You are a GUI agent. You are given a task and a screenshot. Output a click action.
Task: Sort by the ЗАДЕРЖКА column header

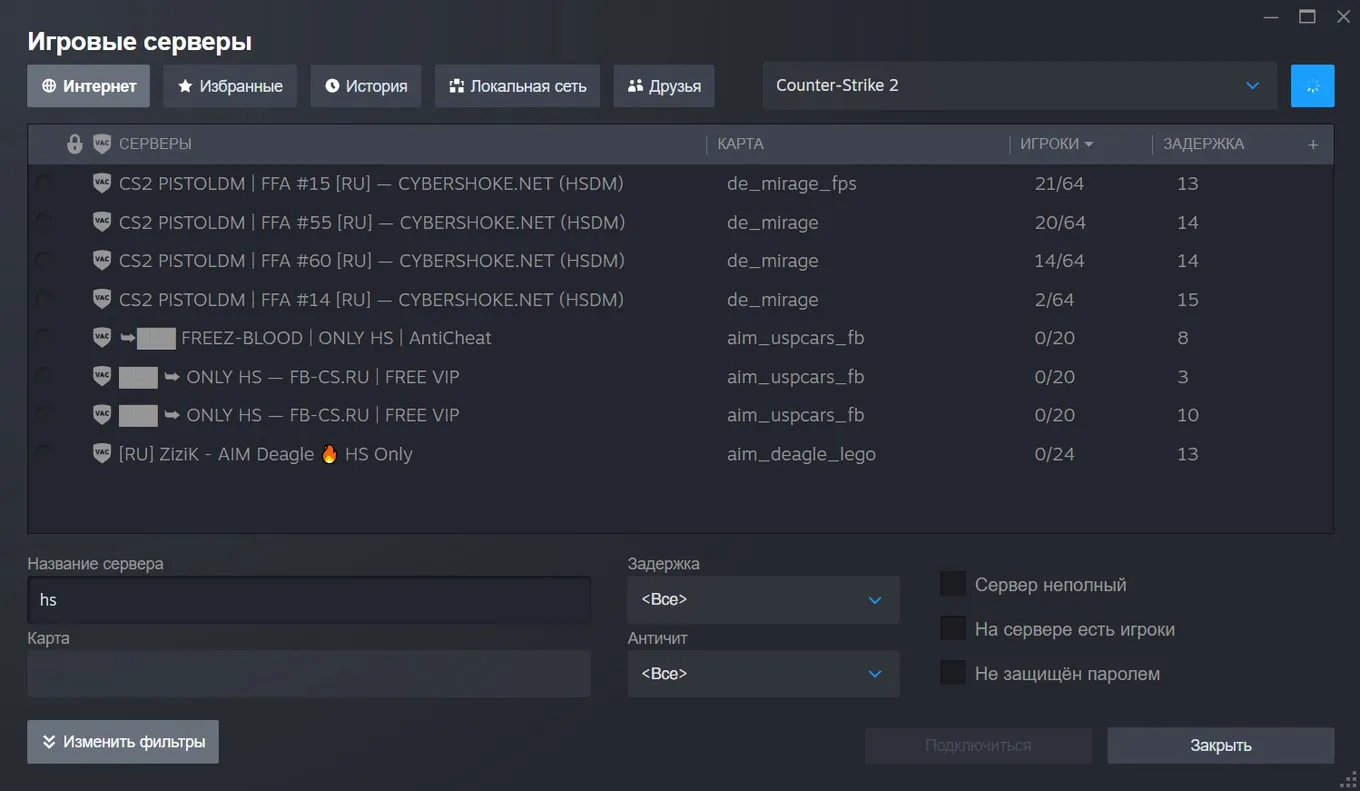[x=1204, y=144]
